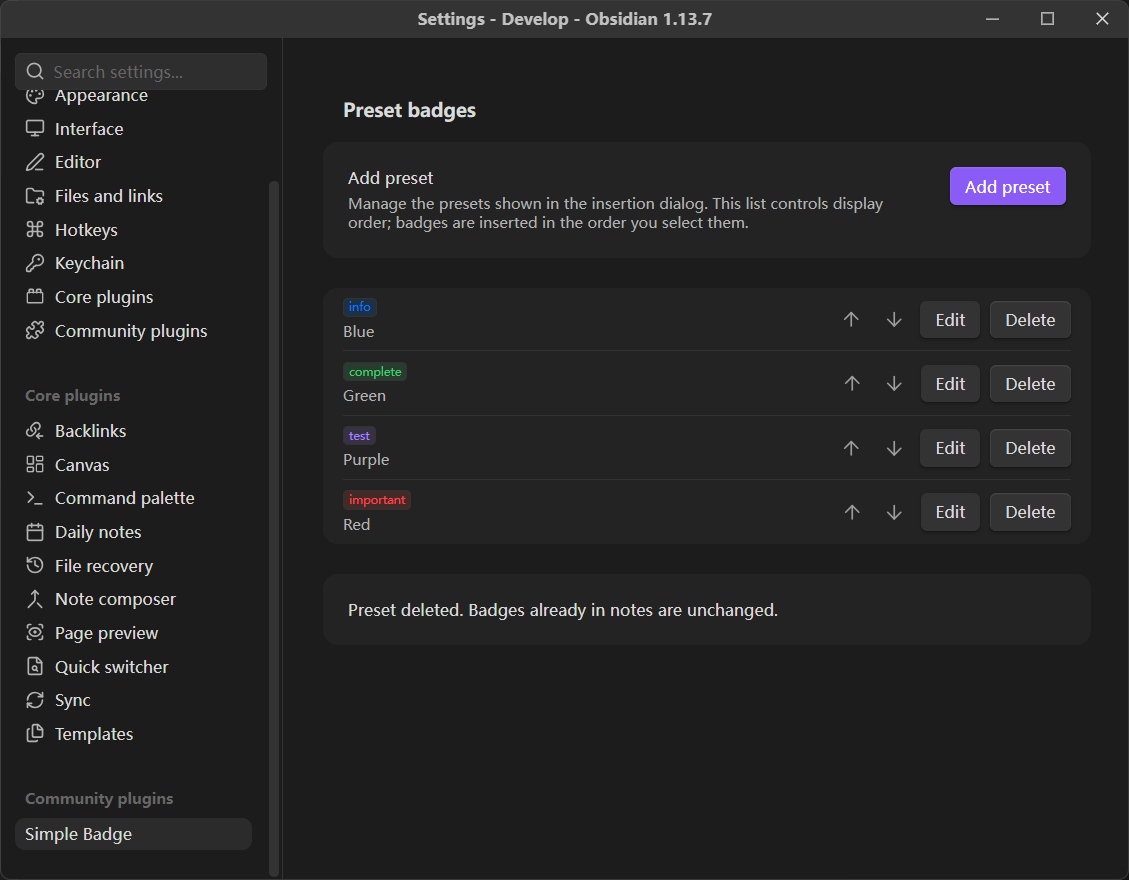
Task: Open Community plugins settings tab
Action: pos(133,331)
